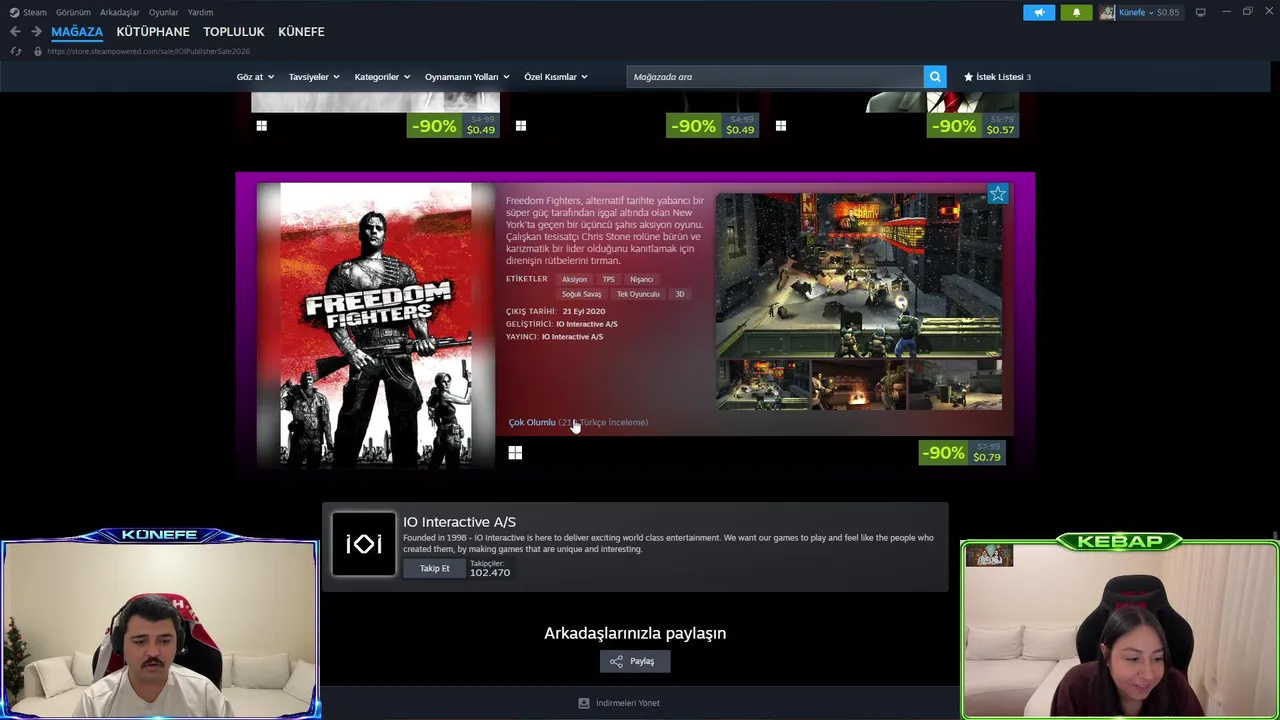Image resolution: width=1280 pixels, height=720 pixels.
Task: Click the -90% $0.49 price in top-left card
Action: [453, 126]
